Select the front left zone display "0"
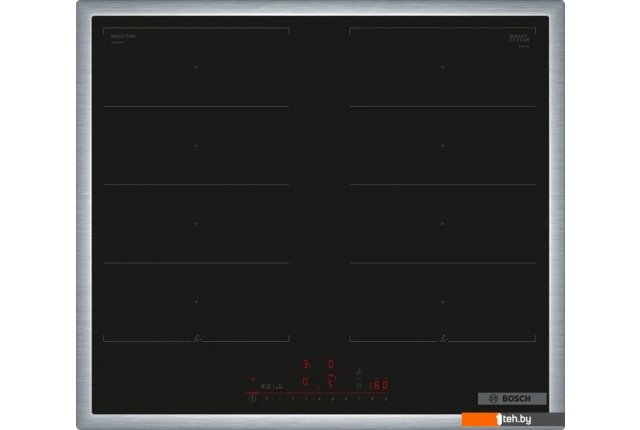Image resolution: width=640 pixels, height=430 pixels. (306, 382)
